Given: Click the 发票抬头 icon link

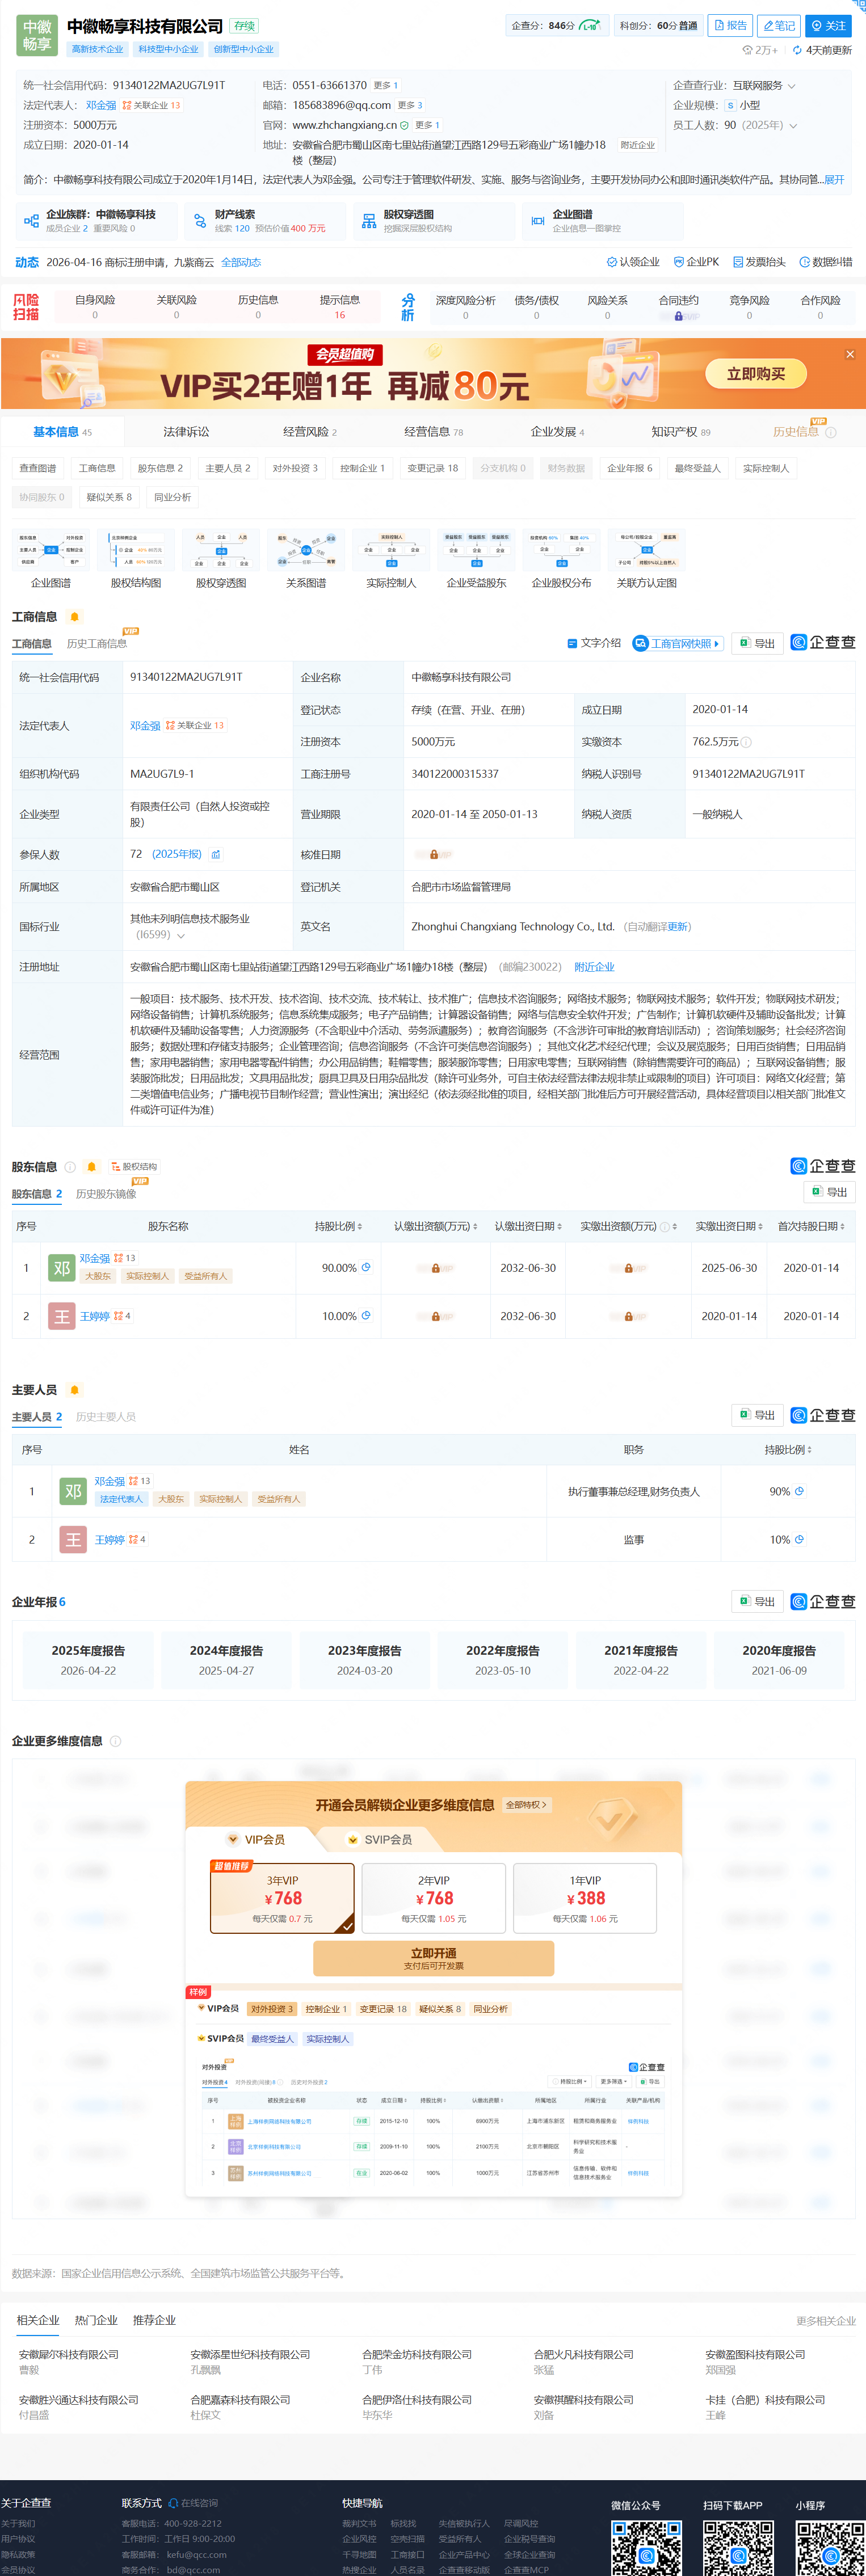Looking at the screenshot, I should pos(759,262).
